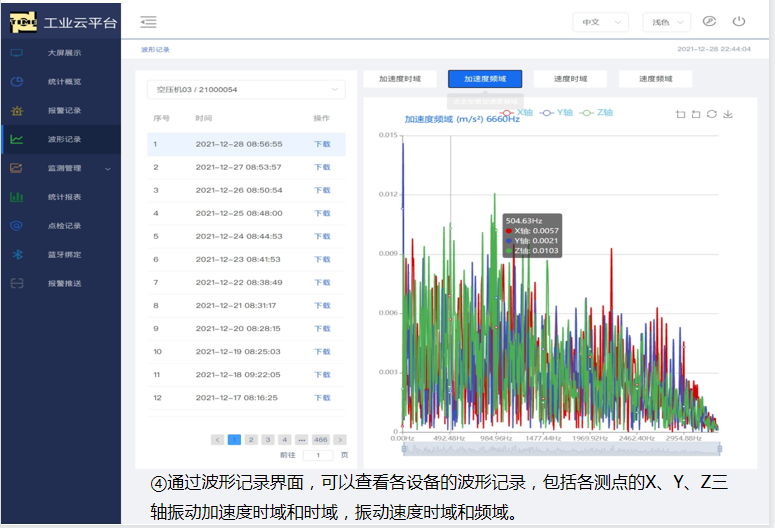Viewport: 775px width, 528px height.
Task: Click 下载 for the 2021-12-27 08:53:57 record
Action: 322,167
